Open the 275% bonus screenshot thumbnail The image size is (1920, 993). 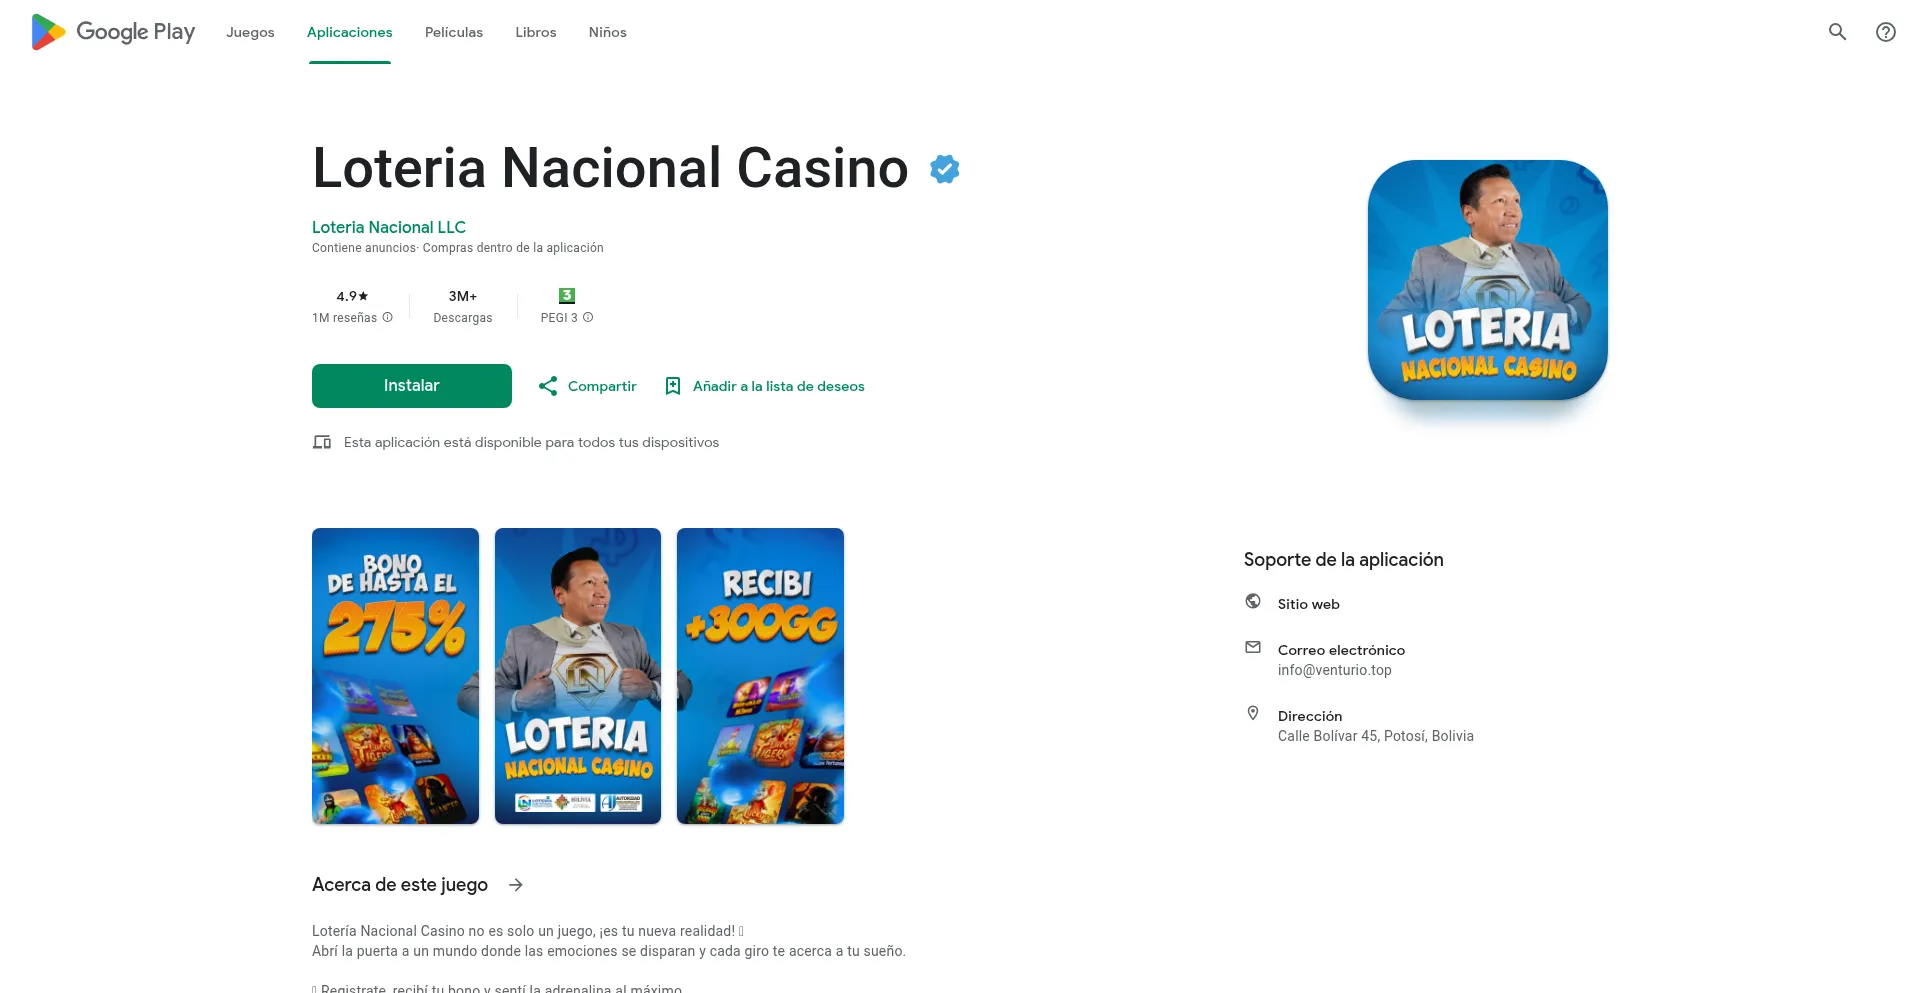click(395, 676)
